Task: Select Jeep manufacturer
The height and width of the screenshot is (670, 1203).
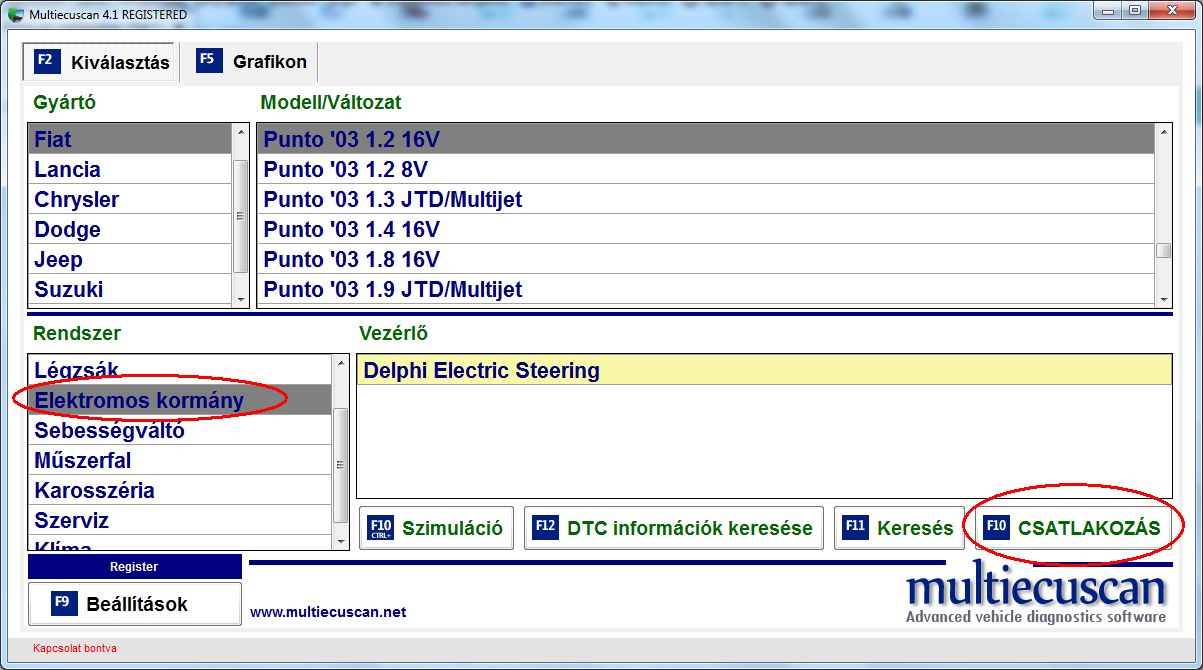Action: (x=130, y=259)
